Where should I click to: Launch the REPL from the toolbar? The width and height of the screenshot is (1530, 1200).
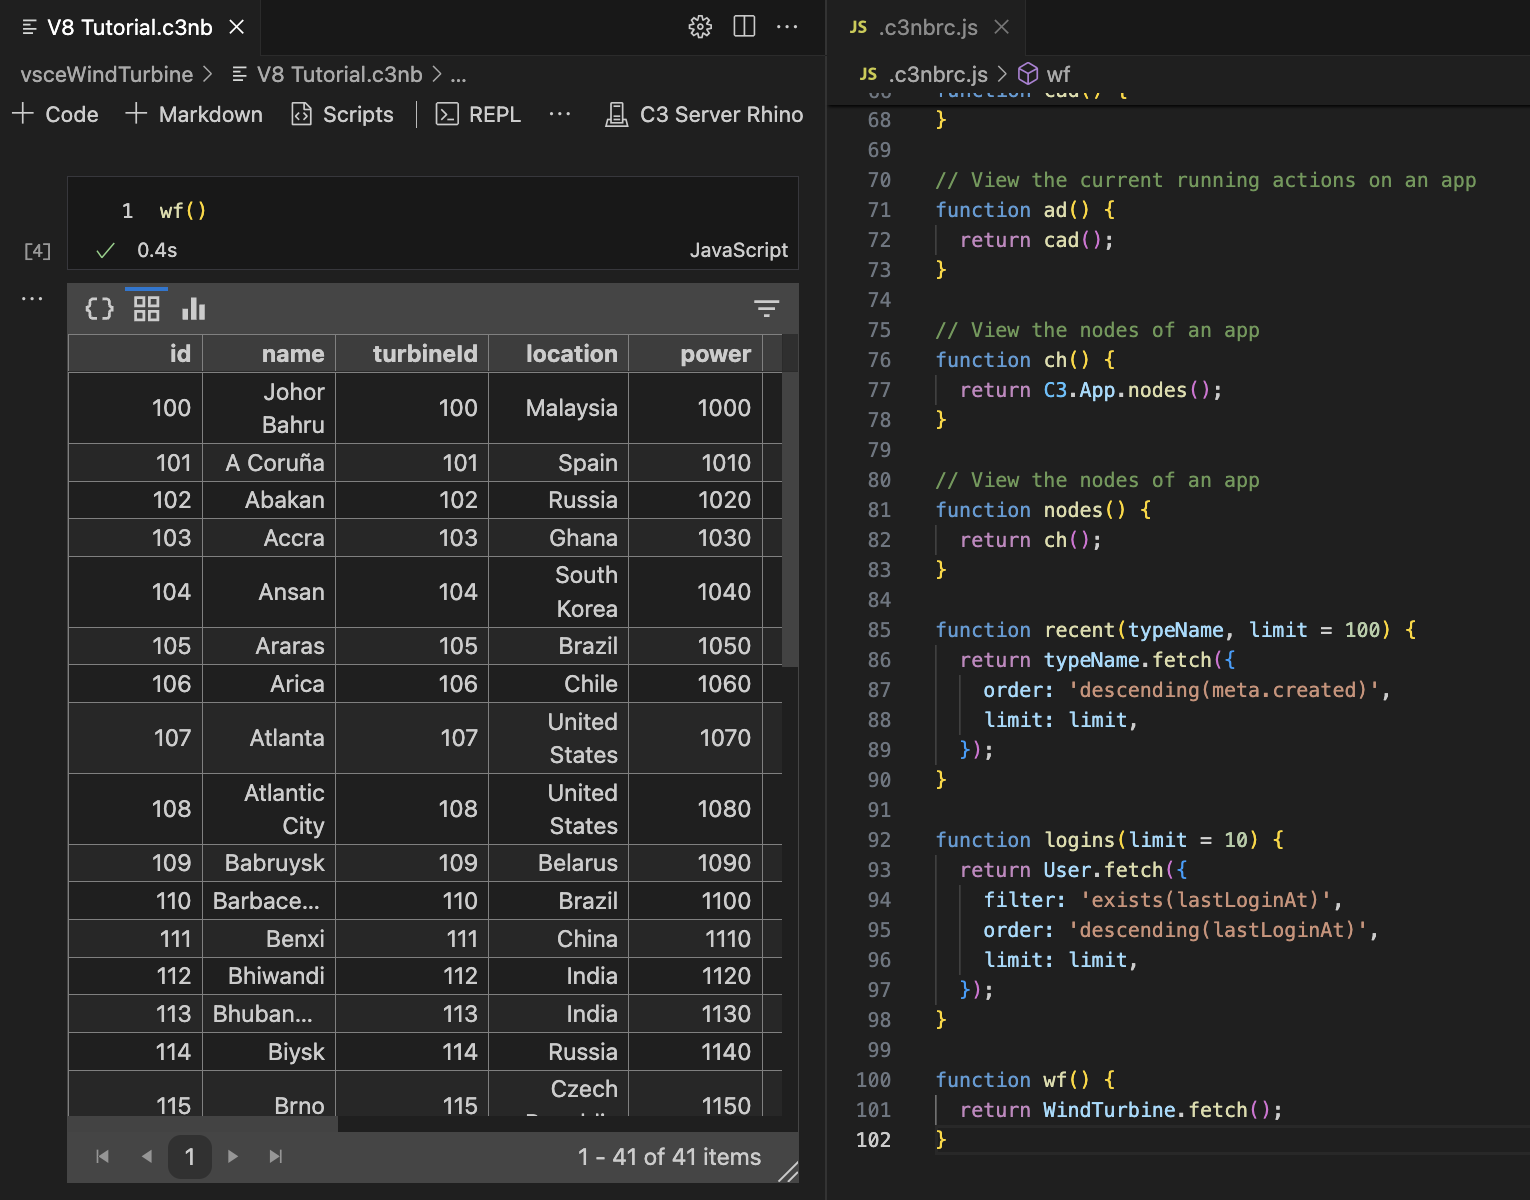coord(478,114)
